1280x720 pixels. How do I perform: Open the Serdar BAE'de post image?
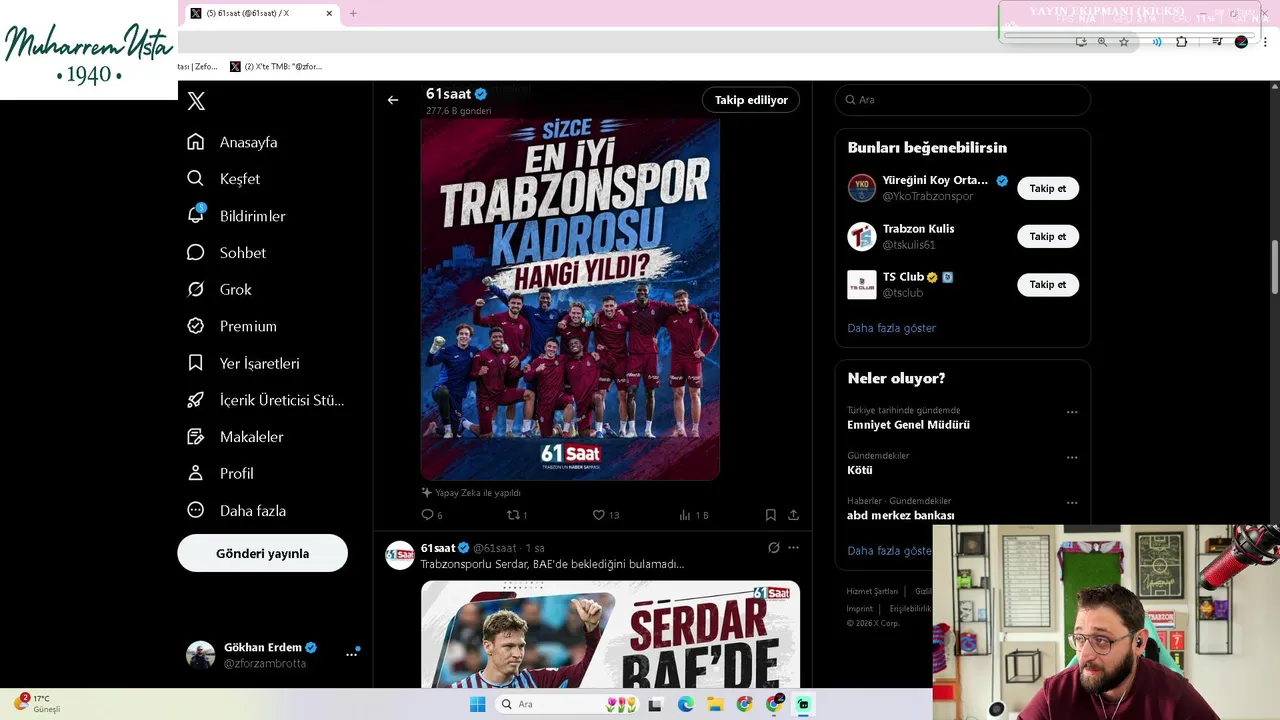610,634
